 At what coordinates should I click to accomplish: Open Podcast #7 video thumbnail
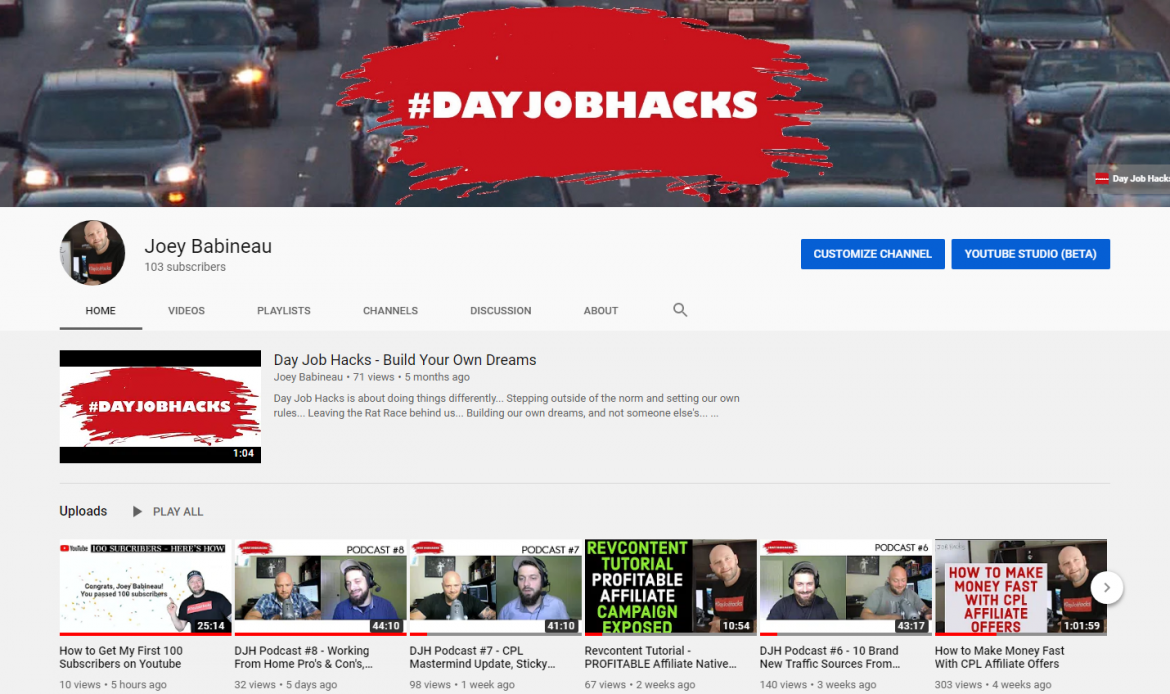coord(495,587)
